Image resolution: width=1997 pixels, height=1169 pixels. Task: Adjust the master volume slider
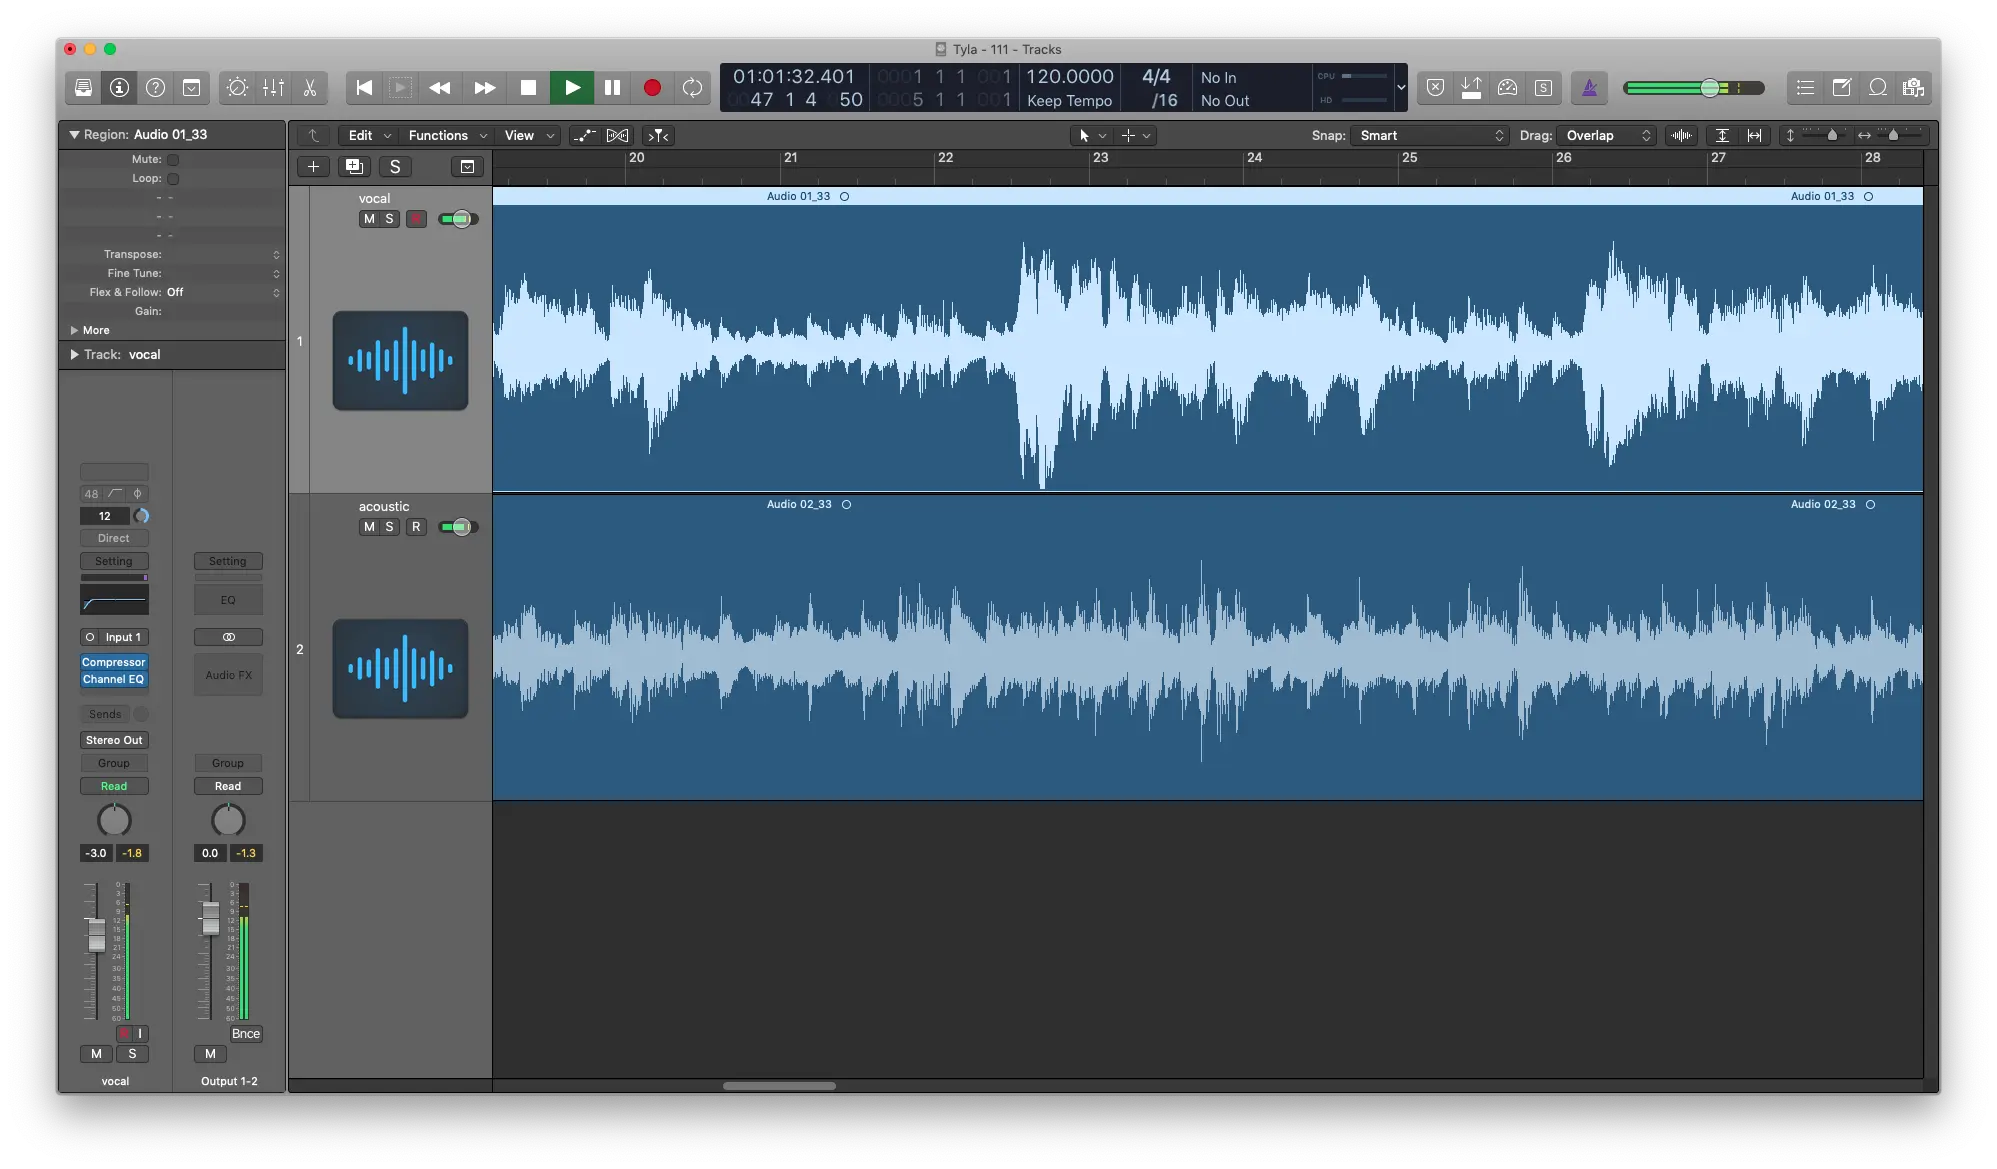[x=1710, y=88]
